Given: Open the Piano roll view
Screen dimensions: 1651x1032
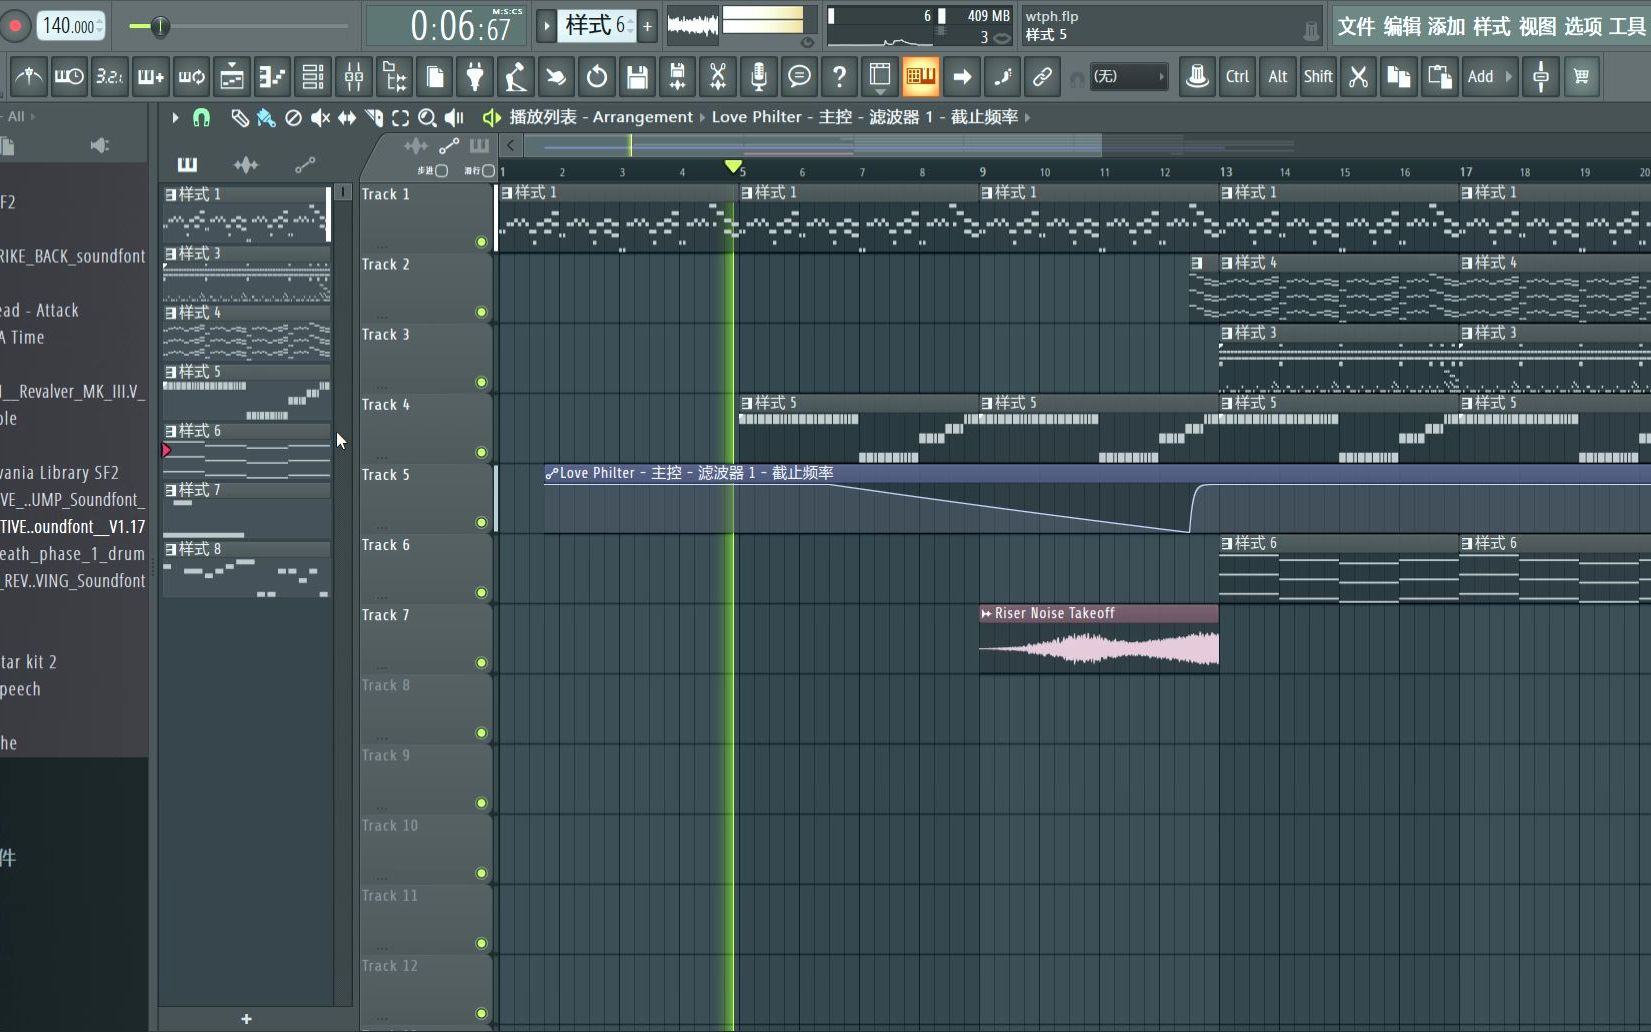Looking at the screenshot, I should click(272, 76).
